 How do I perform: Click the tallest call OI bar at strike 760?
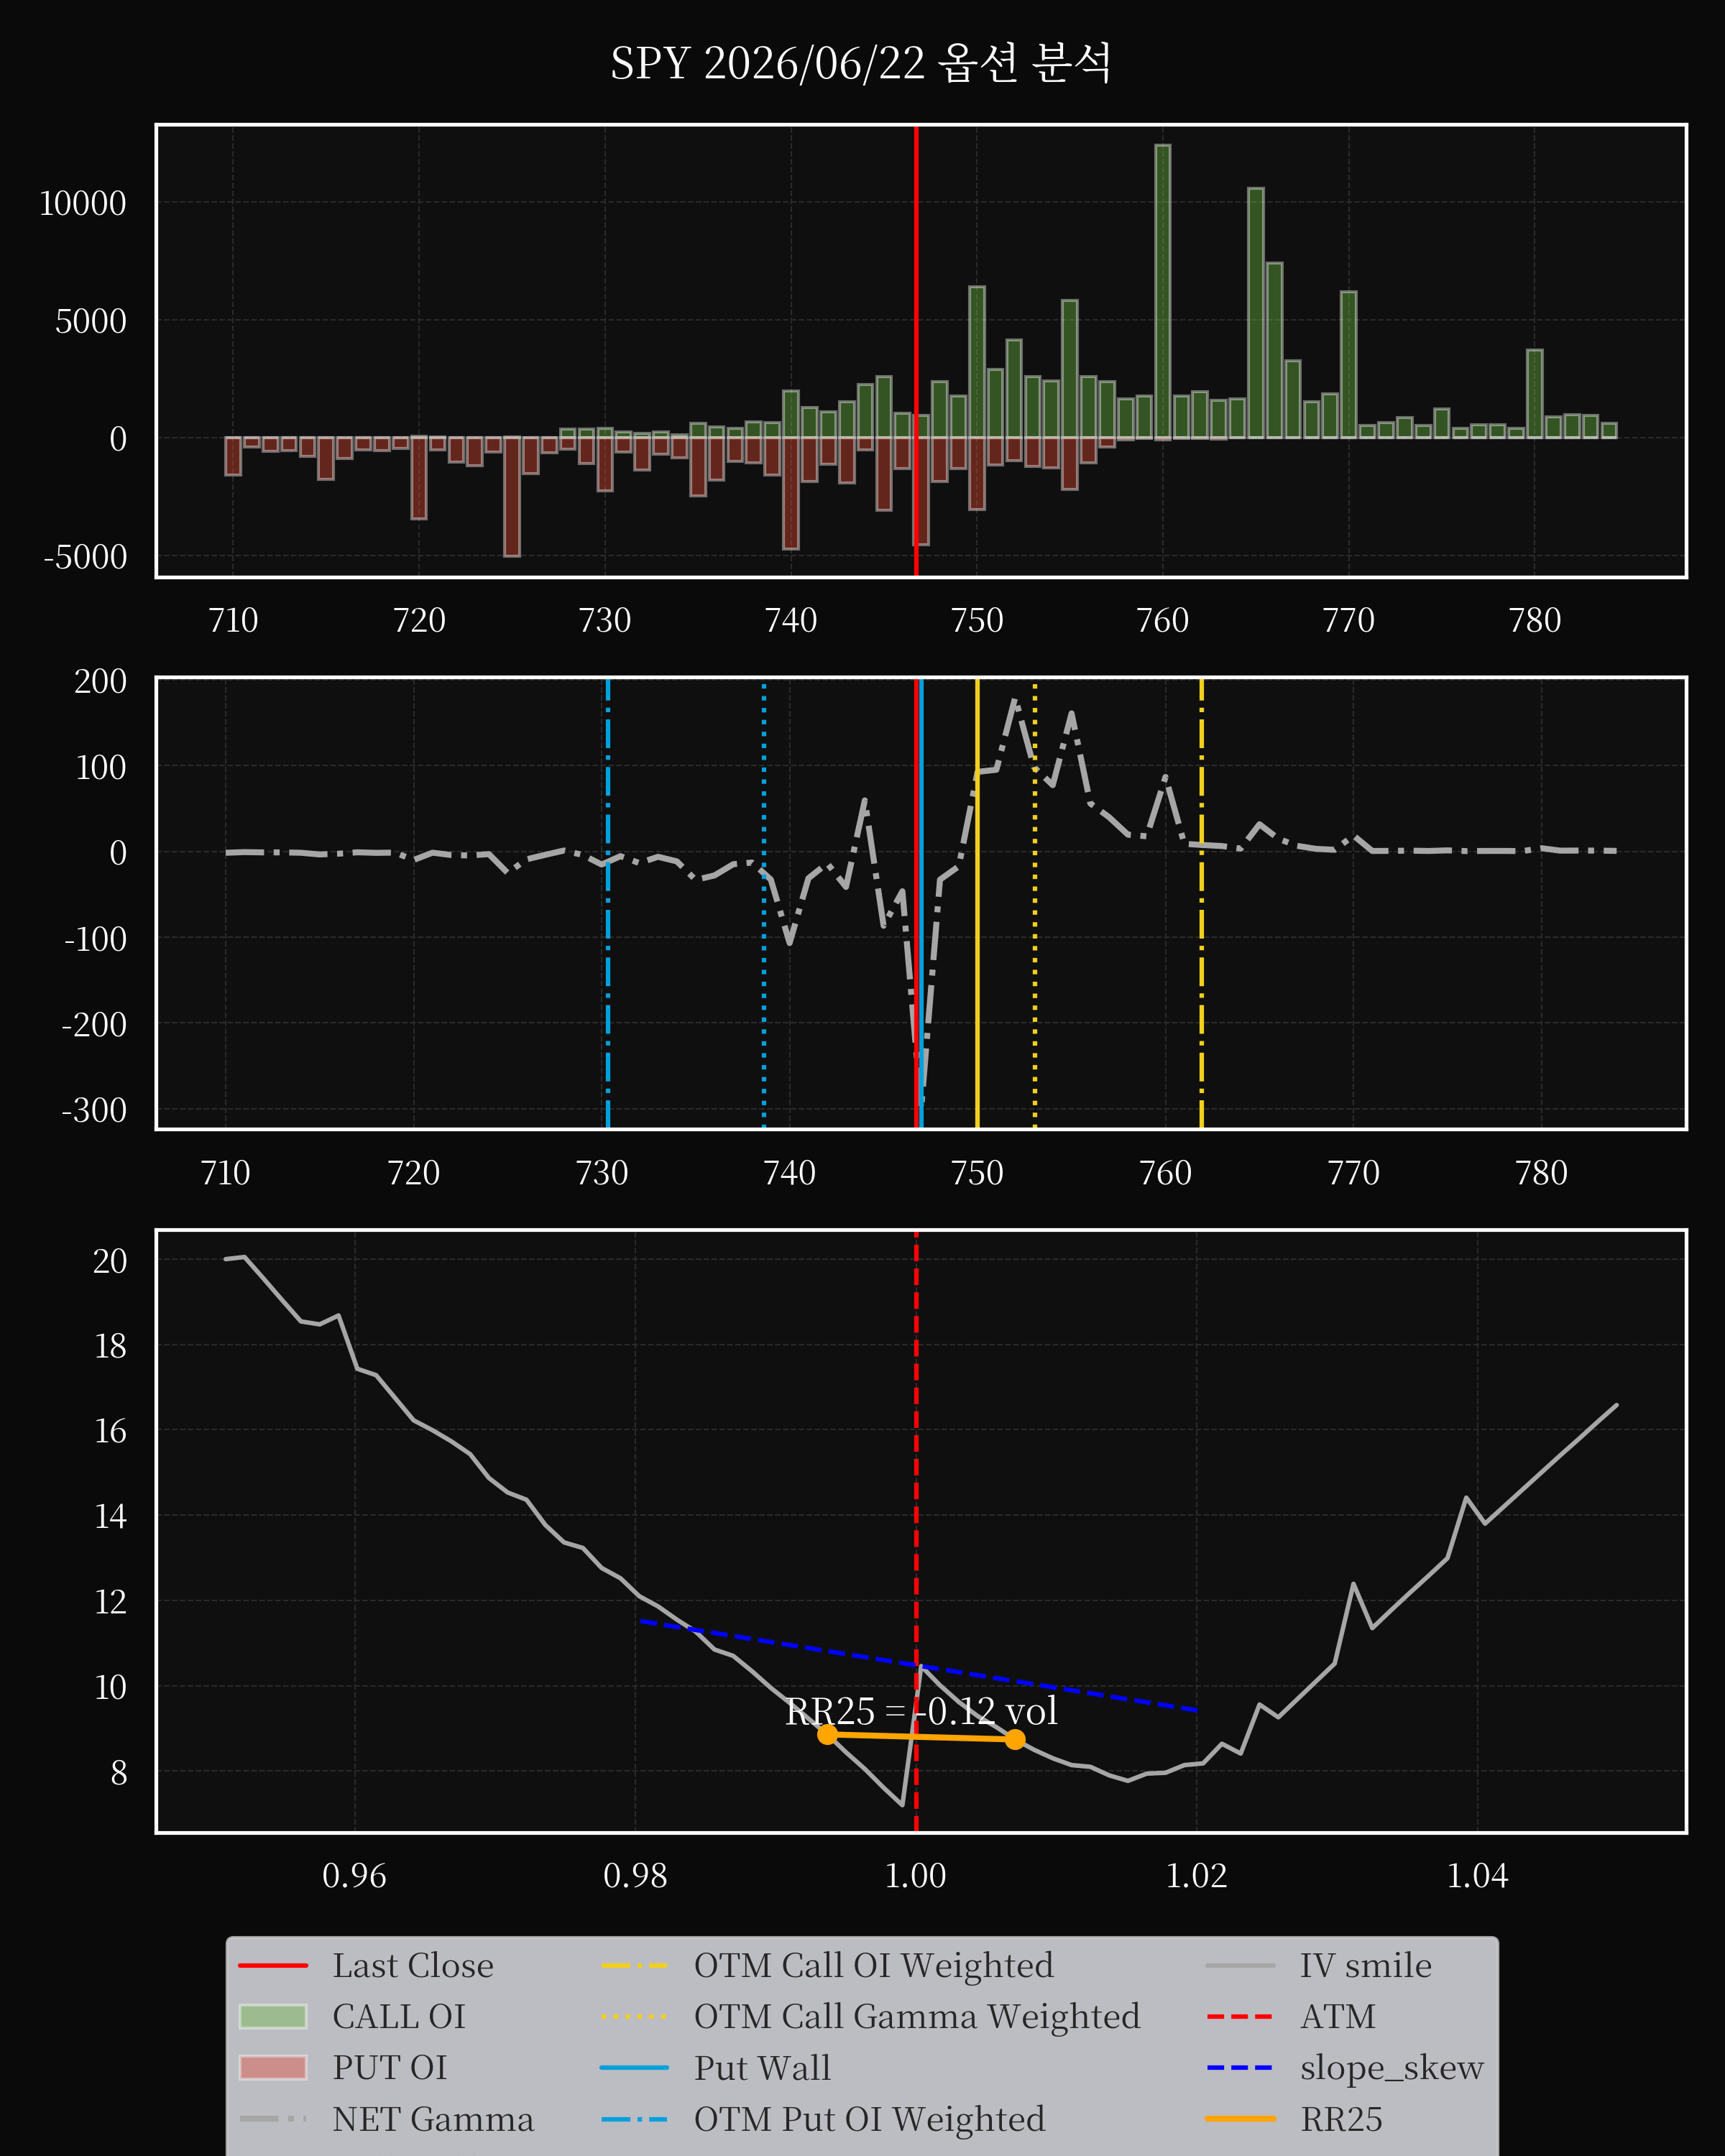click(x=1163, y=291)
